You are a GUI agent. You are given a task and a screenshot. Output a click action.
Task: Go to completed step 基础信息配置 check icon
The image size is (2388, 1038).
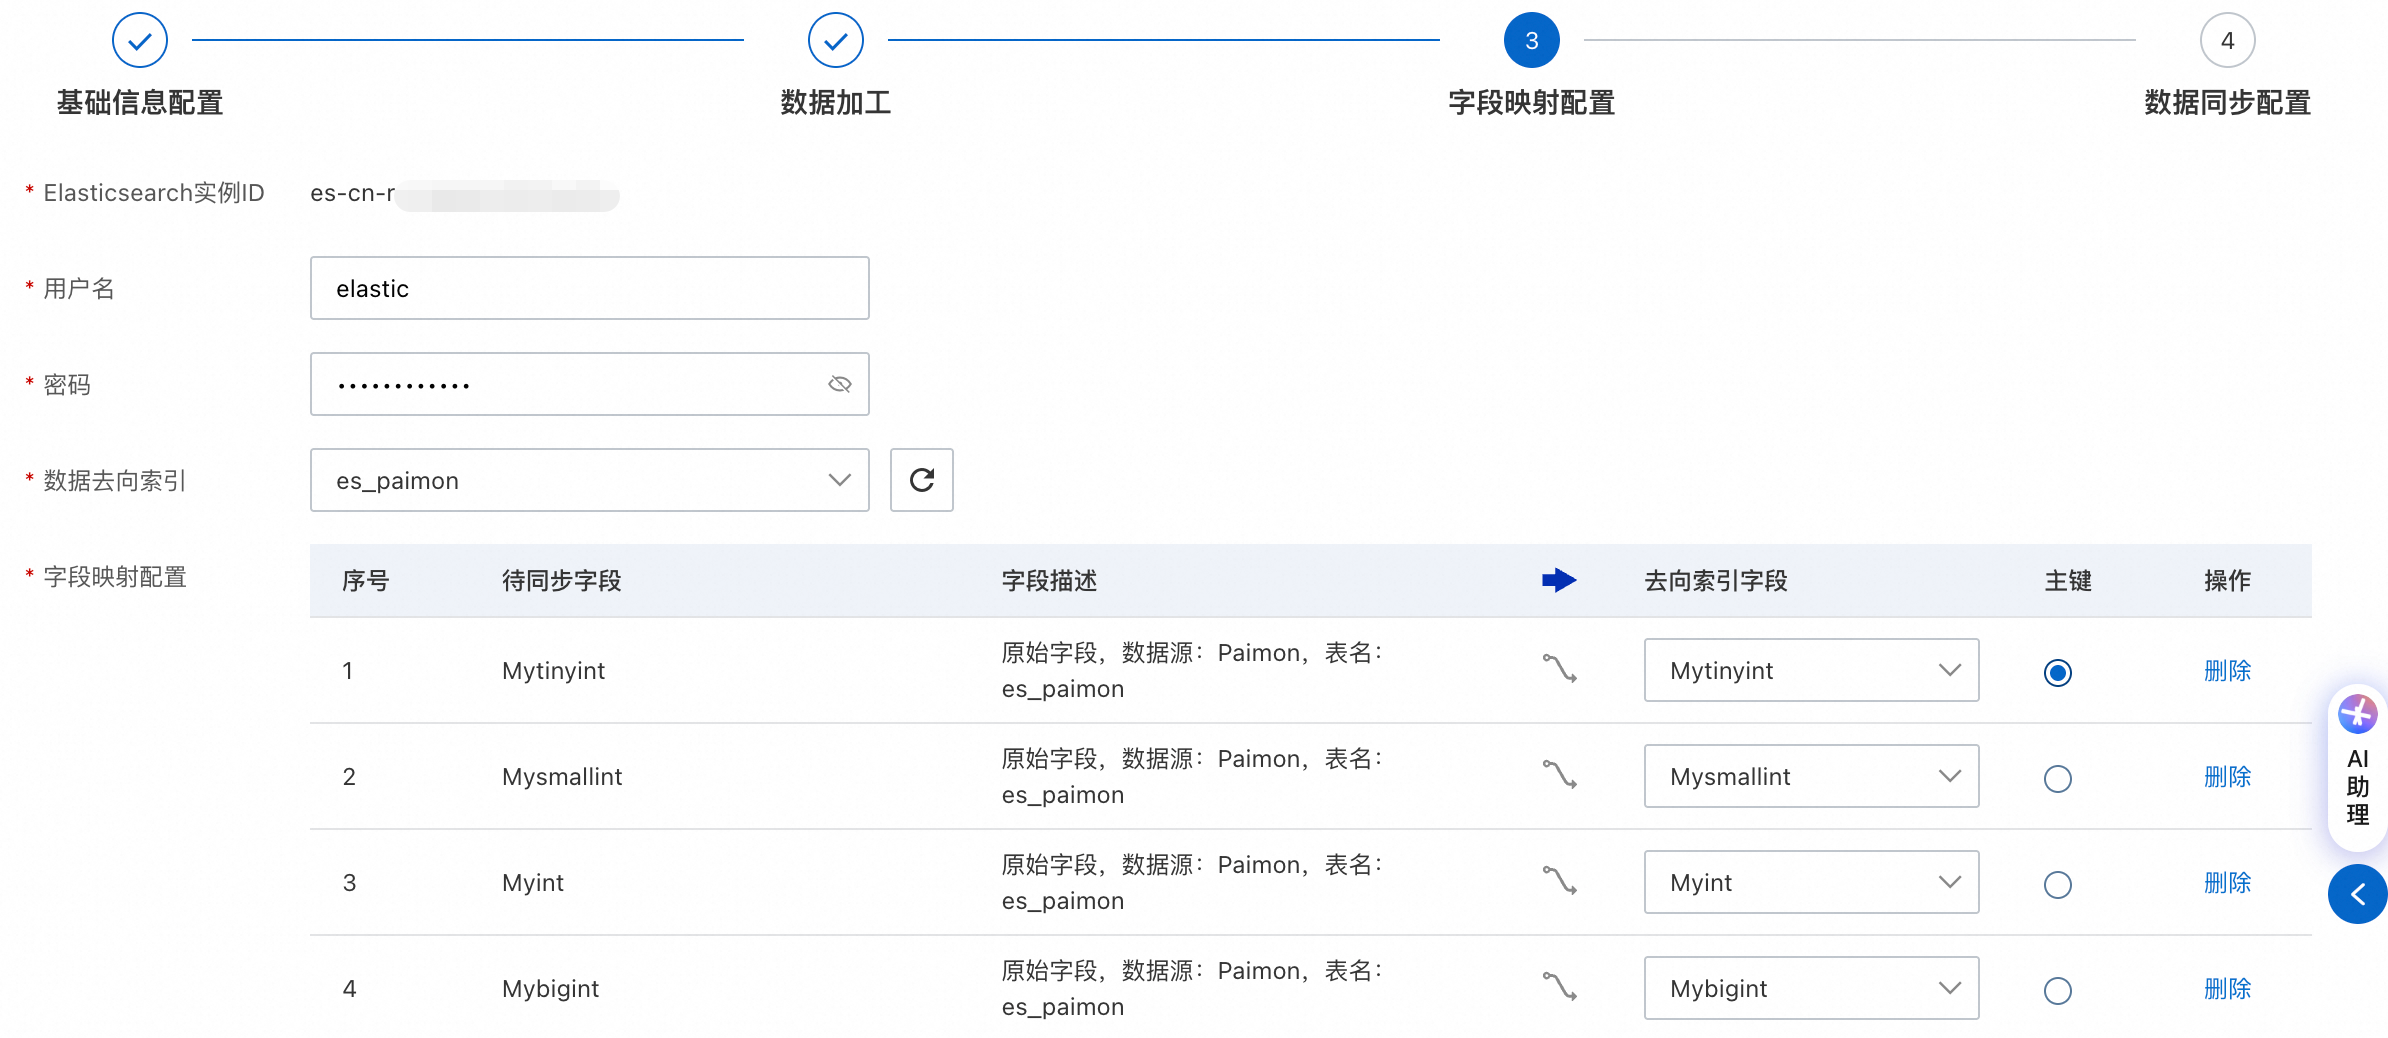(140, 40)
